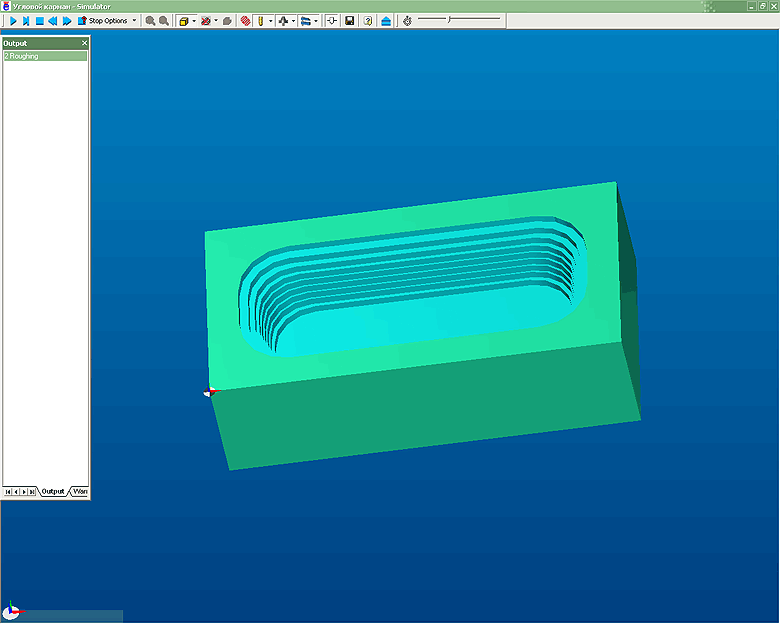
Task: Restore down the Simulator window
Action: pyautogui.click(x=763, y=6)
